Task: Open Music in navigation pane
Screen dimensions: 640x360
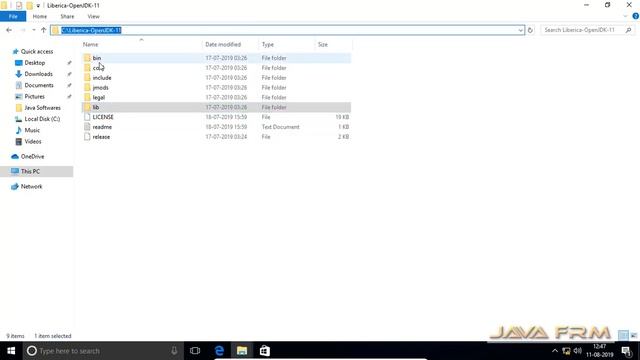Action: click(32, 130)
